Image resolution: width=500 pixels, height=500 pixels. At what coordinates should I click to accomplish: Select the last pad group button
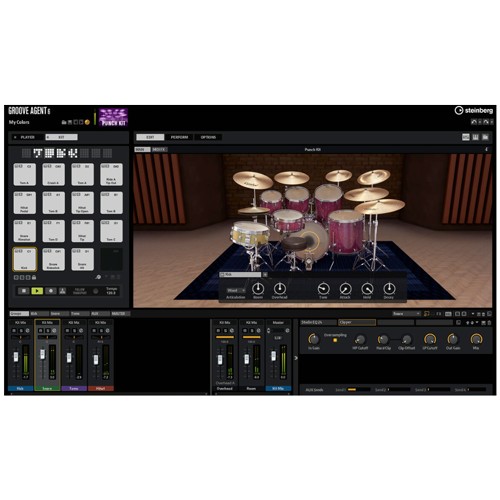point(107,153)
